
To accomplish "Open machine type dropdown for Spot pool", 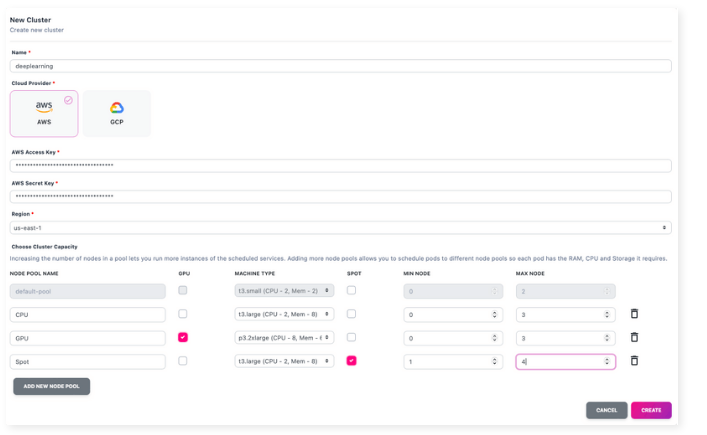I will click(285, 361).
